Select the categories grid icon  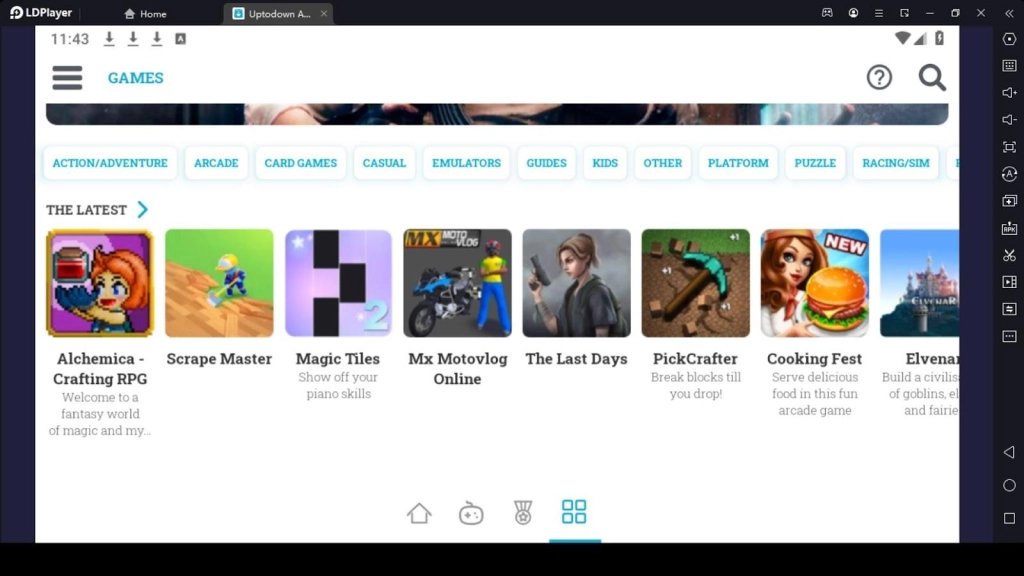574,512
